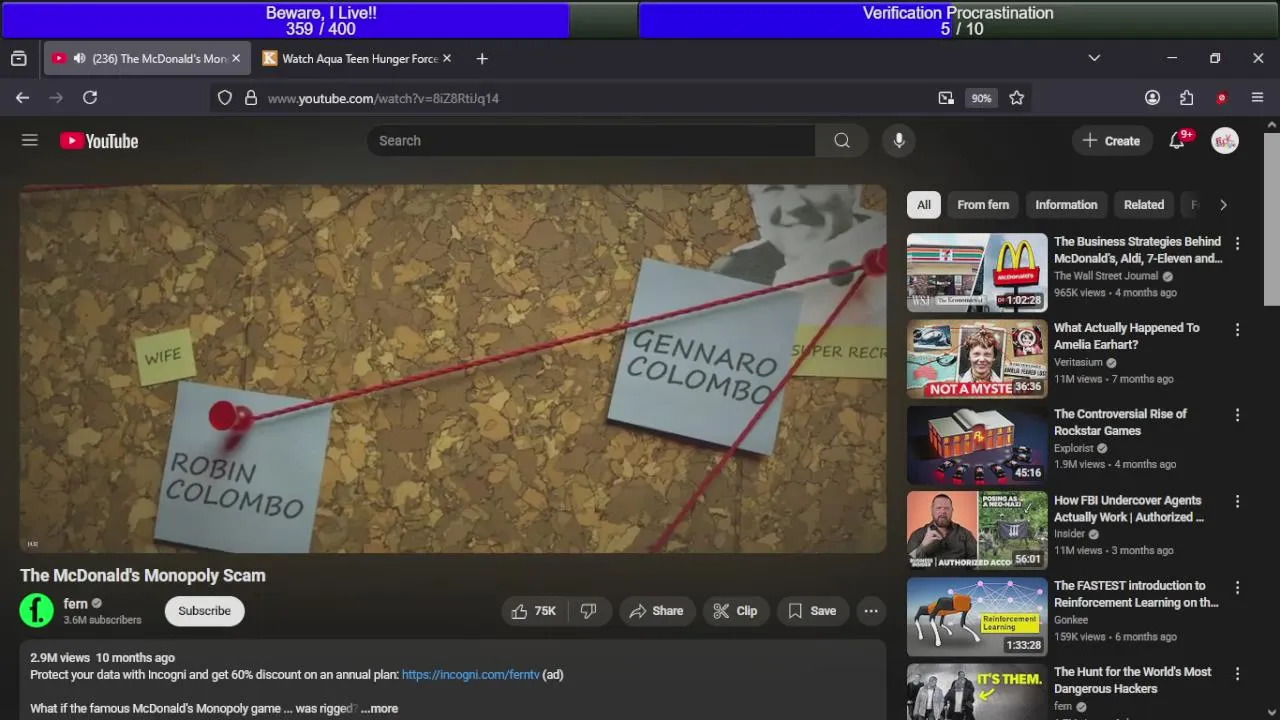Open the browser extensions puzzle icon
Screen dimensions: 1280x720
1186,98
